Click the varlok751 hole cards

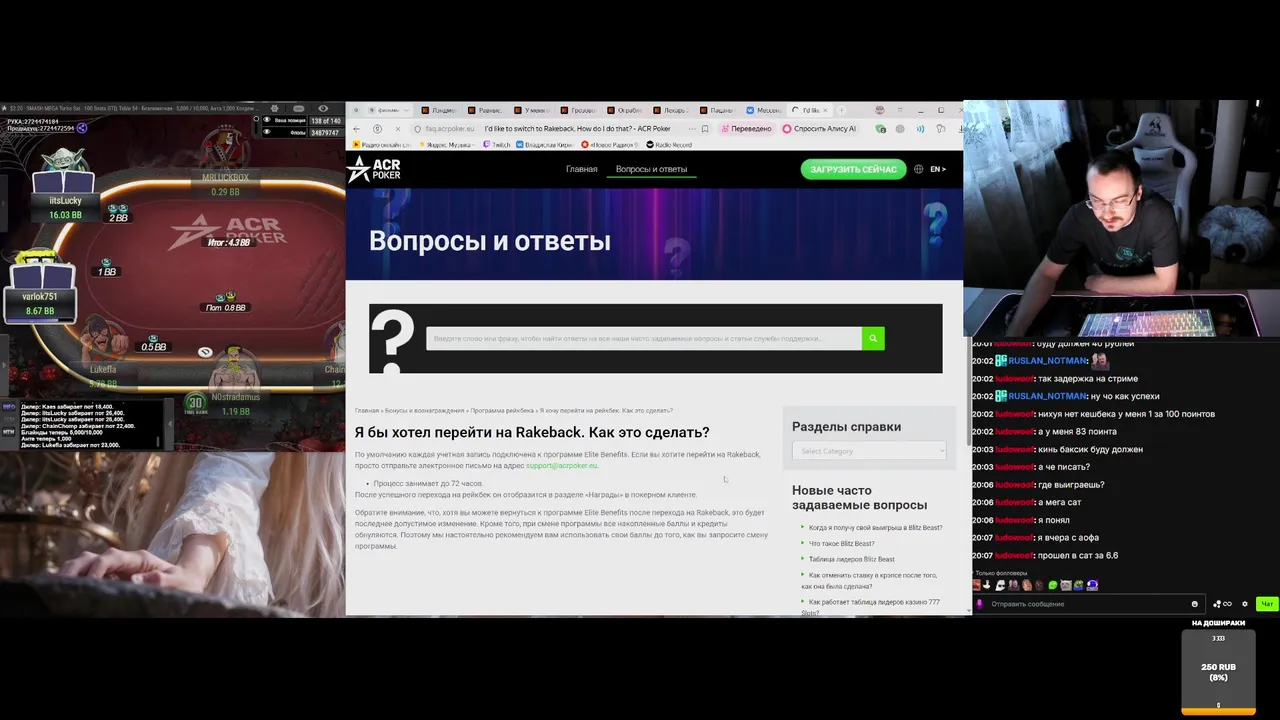pos(44,277)
